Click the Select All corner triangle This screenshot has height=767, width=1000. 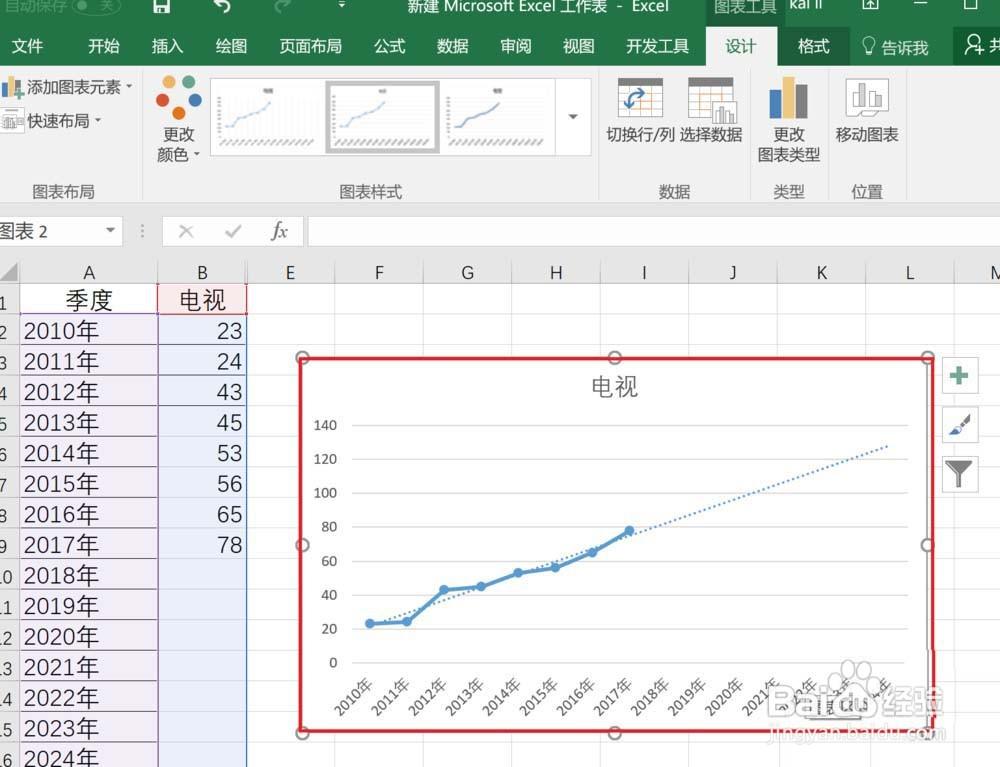(9, 273)
